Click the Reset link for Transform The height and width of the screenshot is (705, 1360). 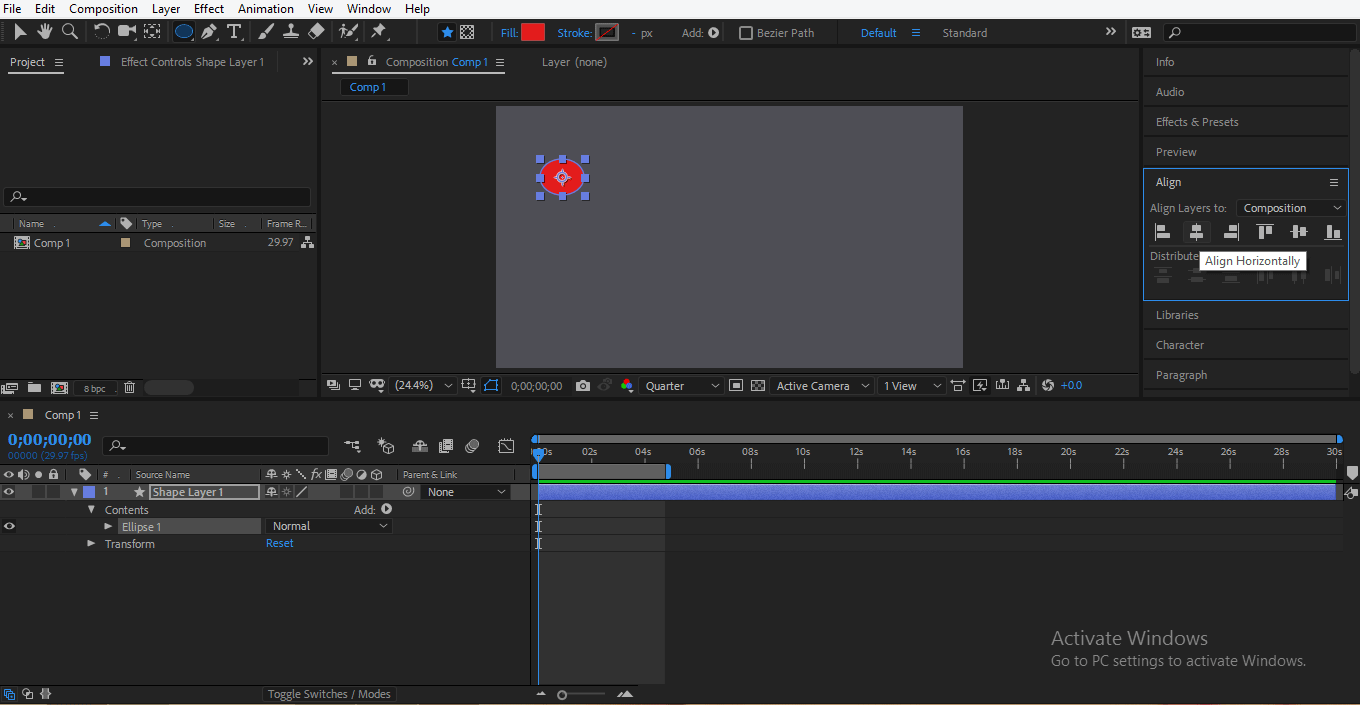coord(279,544)
